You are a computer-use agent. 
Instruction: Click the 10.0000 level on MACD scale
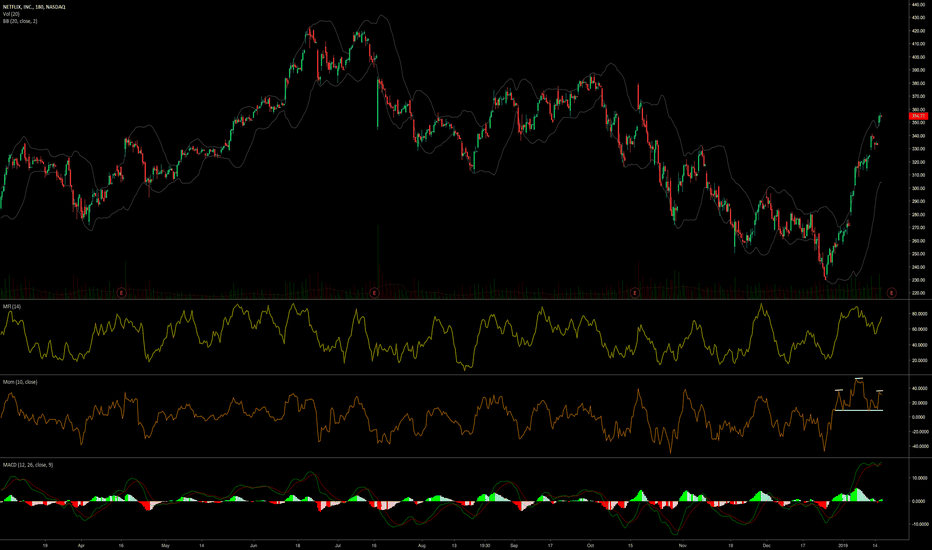click(919, 477)
